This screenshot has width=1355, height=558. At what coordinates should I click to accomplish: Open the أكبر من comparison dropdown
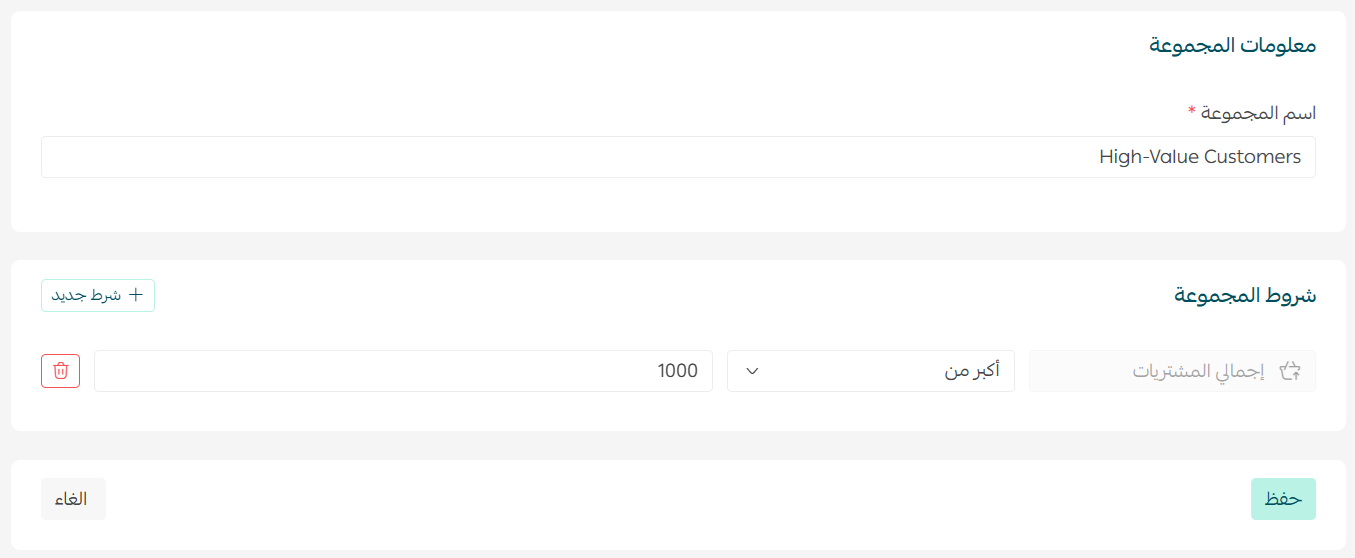pyautogui.click(x=870, y=371)
